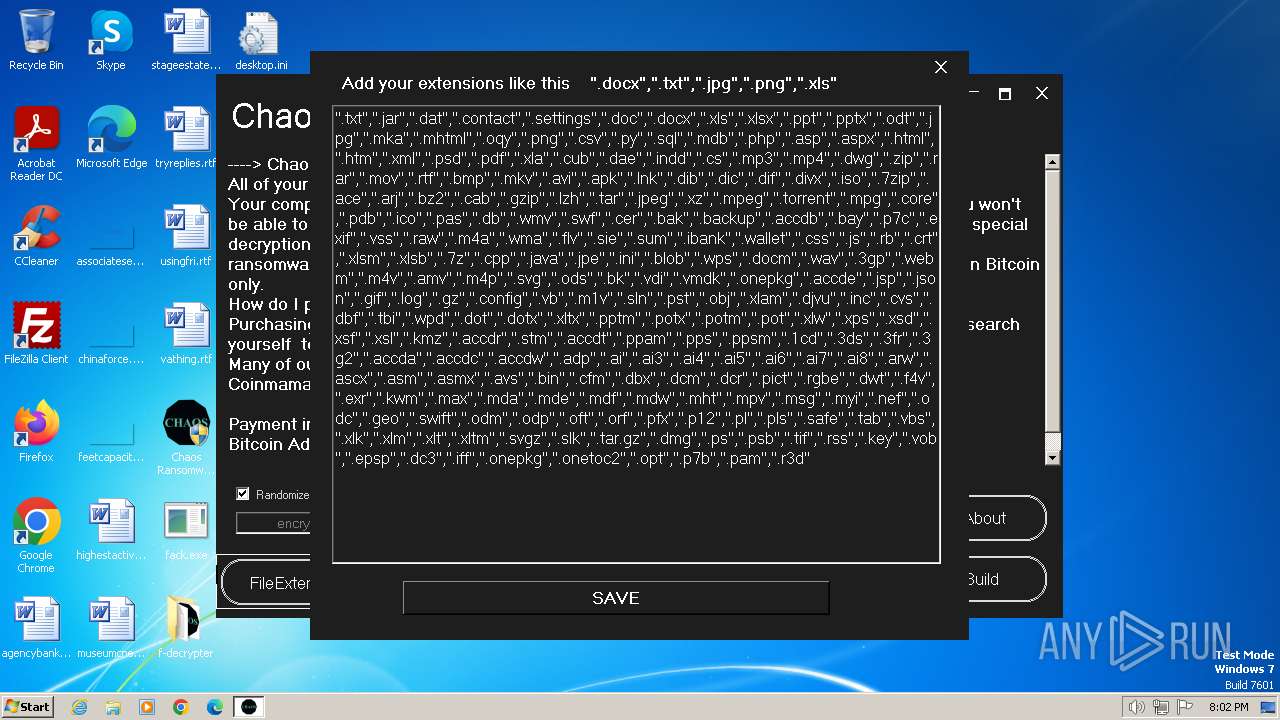Select the f-decrypter folder icon

186,628
